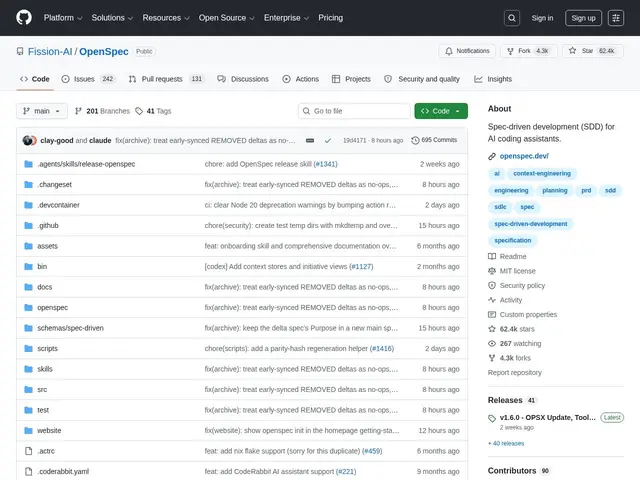This screenshot has height=480, width=640.
Task: Click the clay-good author avatar
Action: [27, 140]
